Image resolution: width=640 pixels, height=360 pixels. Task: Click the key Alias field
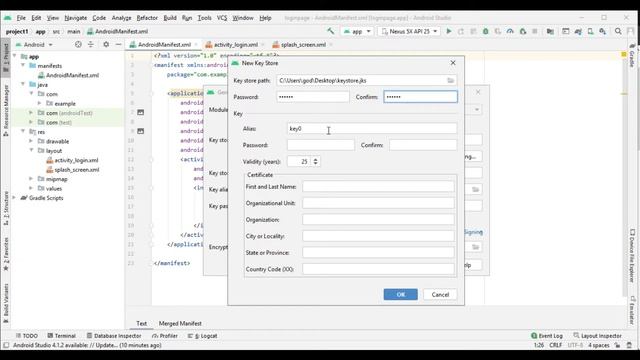[372, 129]
